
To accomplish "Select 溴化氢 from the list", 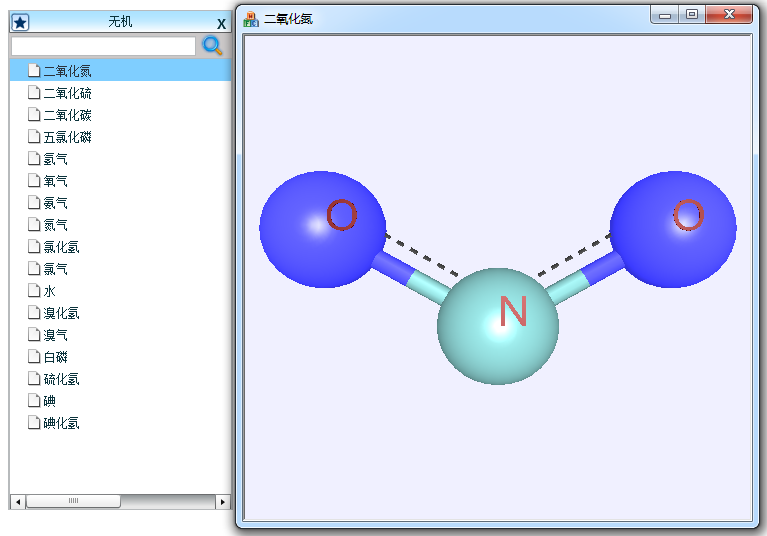I will click(61, 313).
